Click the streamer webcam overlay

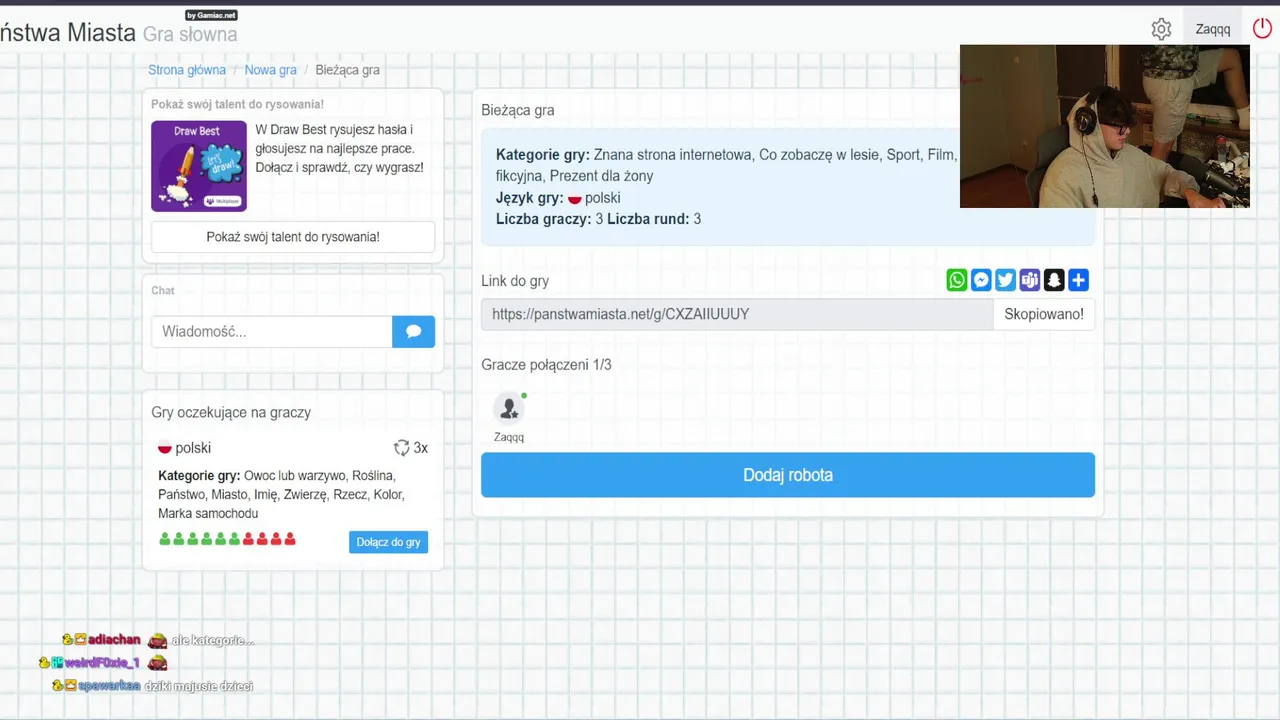pos(1105,126)
